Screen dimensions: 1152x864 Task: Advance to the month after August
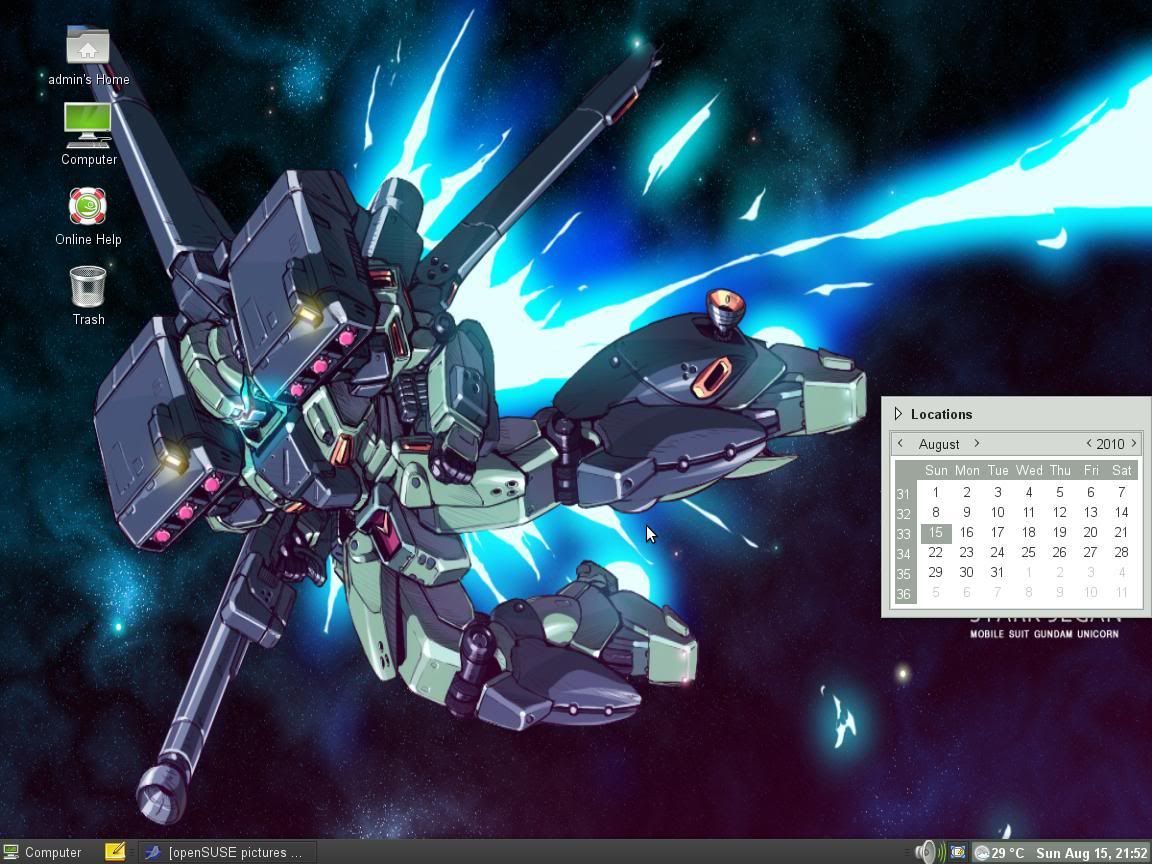point(976,444)
